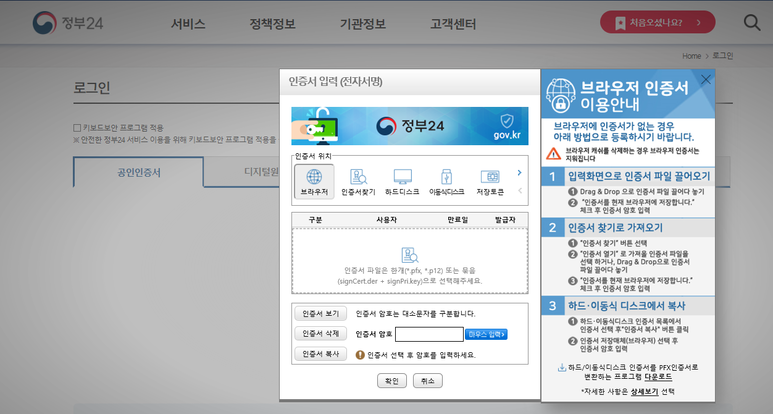Click the red warning triangle icon
The image size is (773, 414).
(x=554, y=154)
